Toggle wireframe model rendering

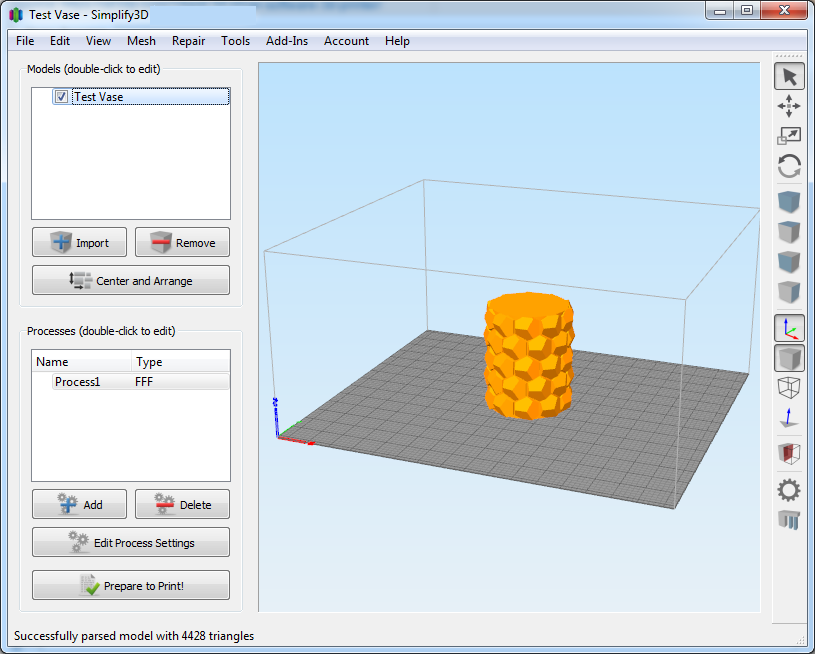point(789,388)
